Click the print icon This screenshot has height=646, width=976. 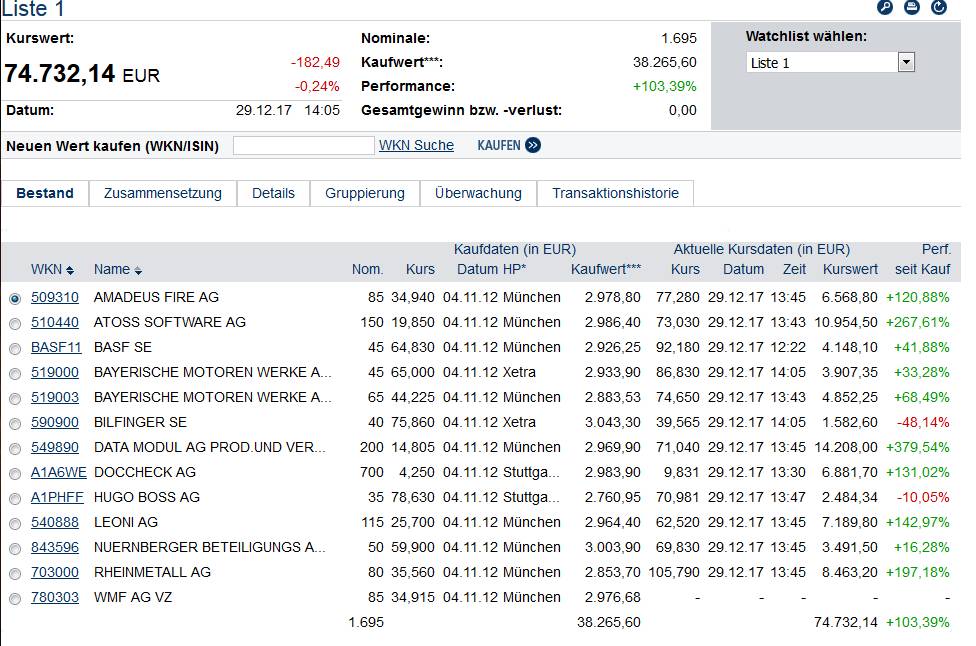coord(911,8)
